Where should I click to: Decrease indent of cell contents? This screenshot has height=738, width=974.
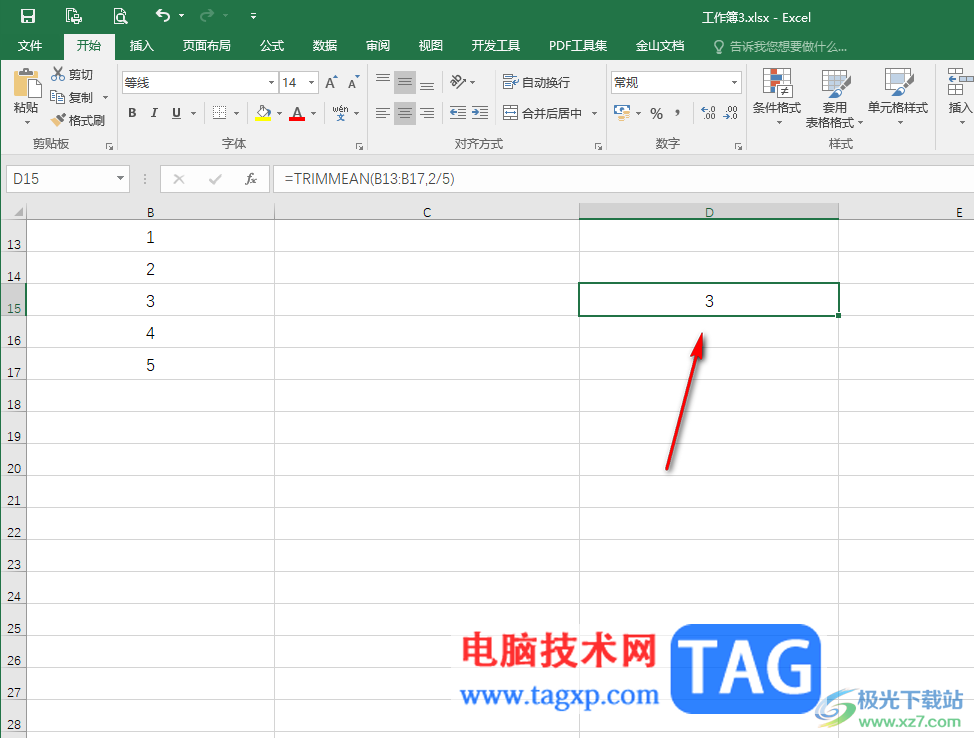(458, 112)
